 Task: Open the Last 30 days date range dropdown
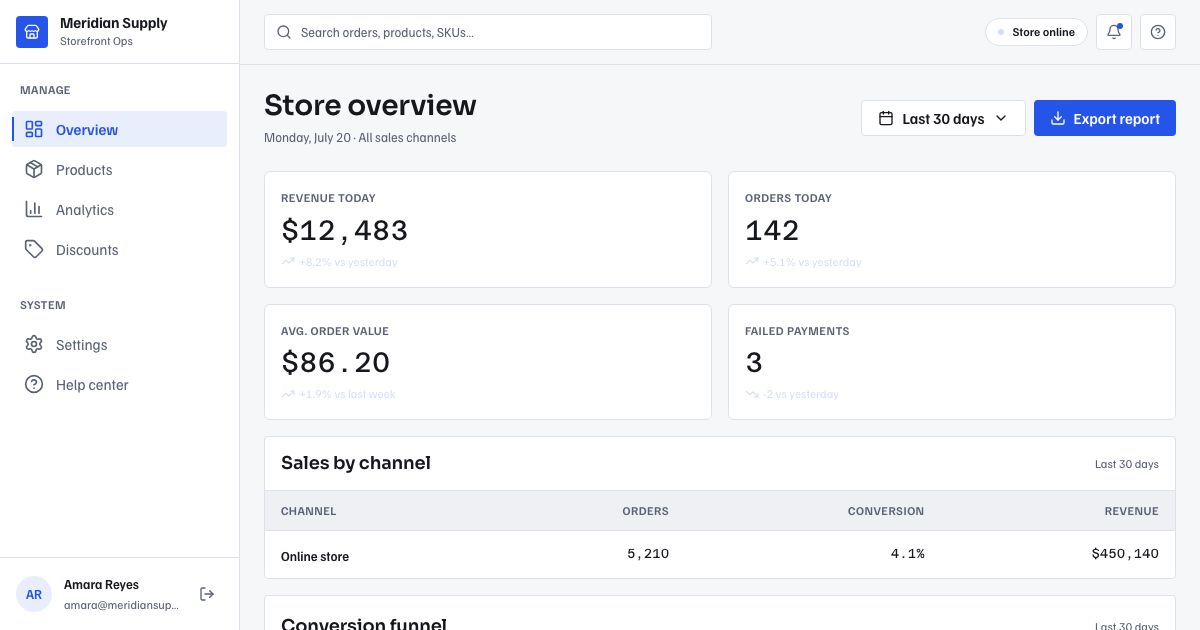click(x=943, y=118)
